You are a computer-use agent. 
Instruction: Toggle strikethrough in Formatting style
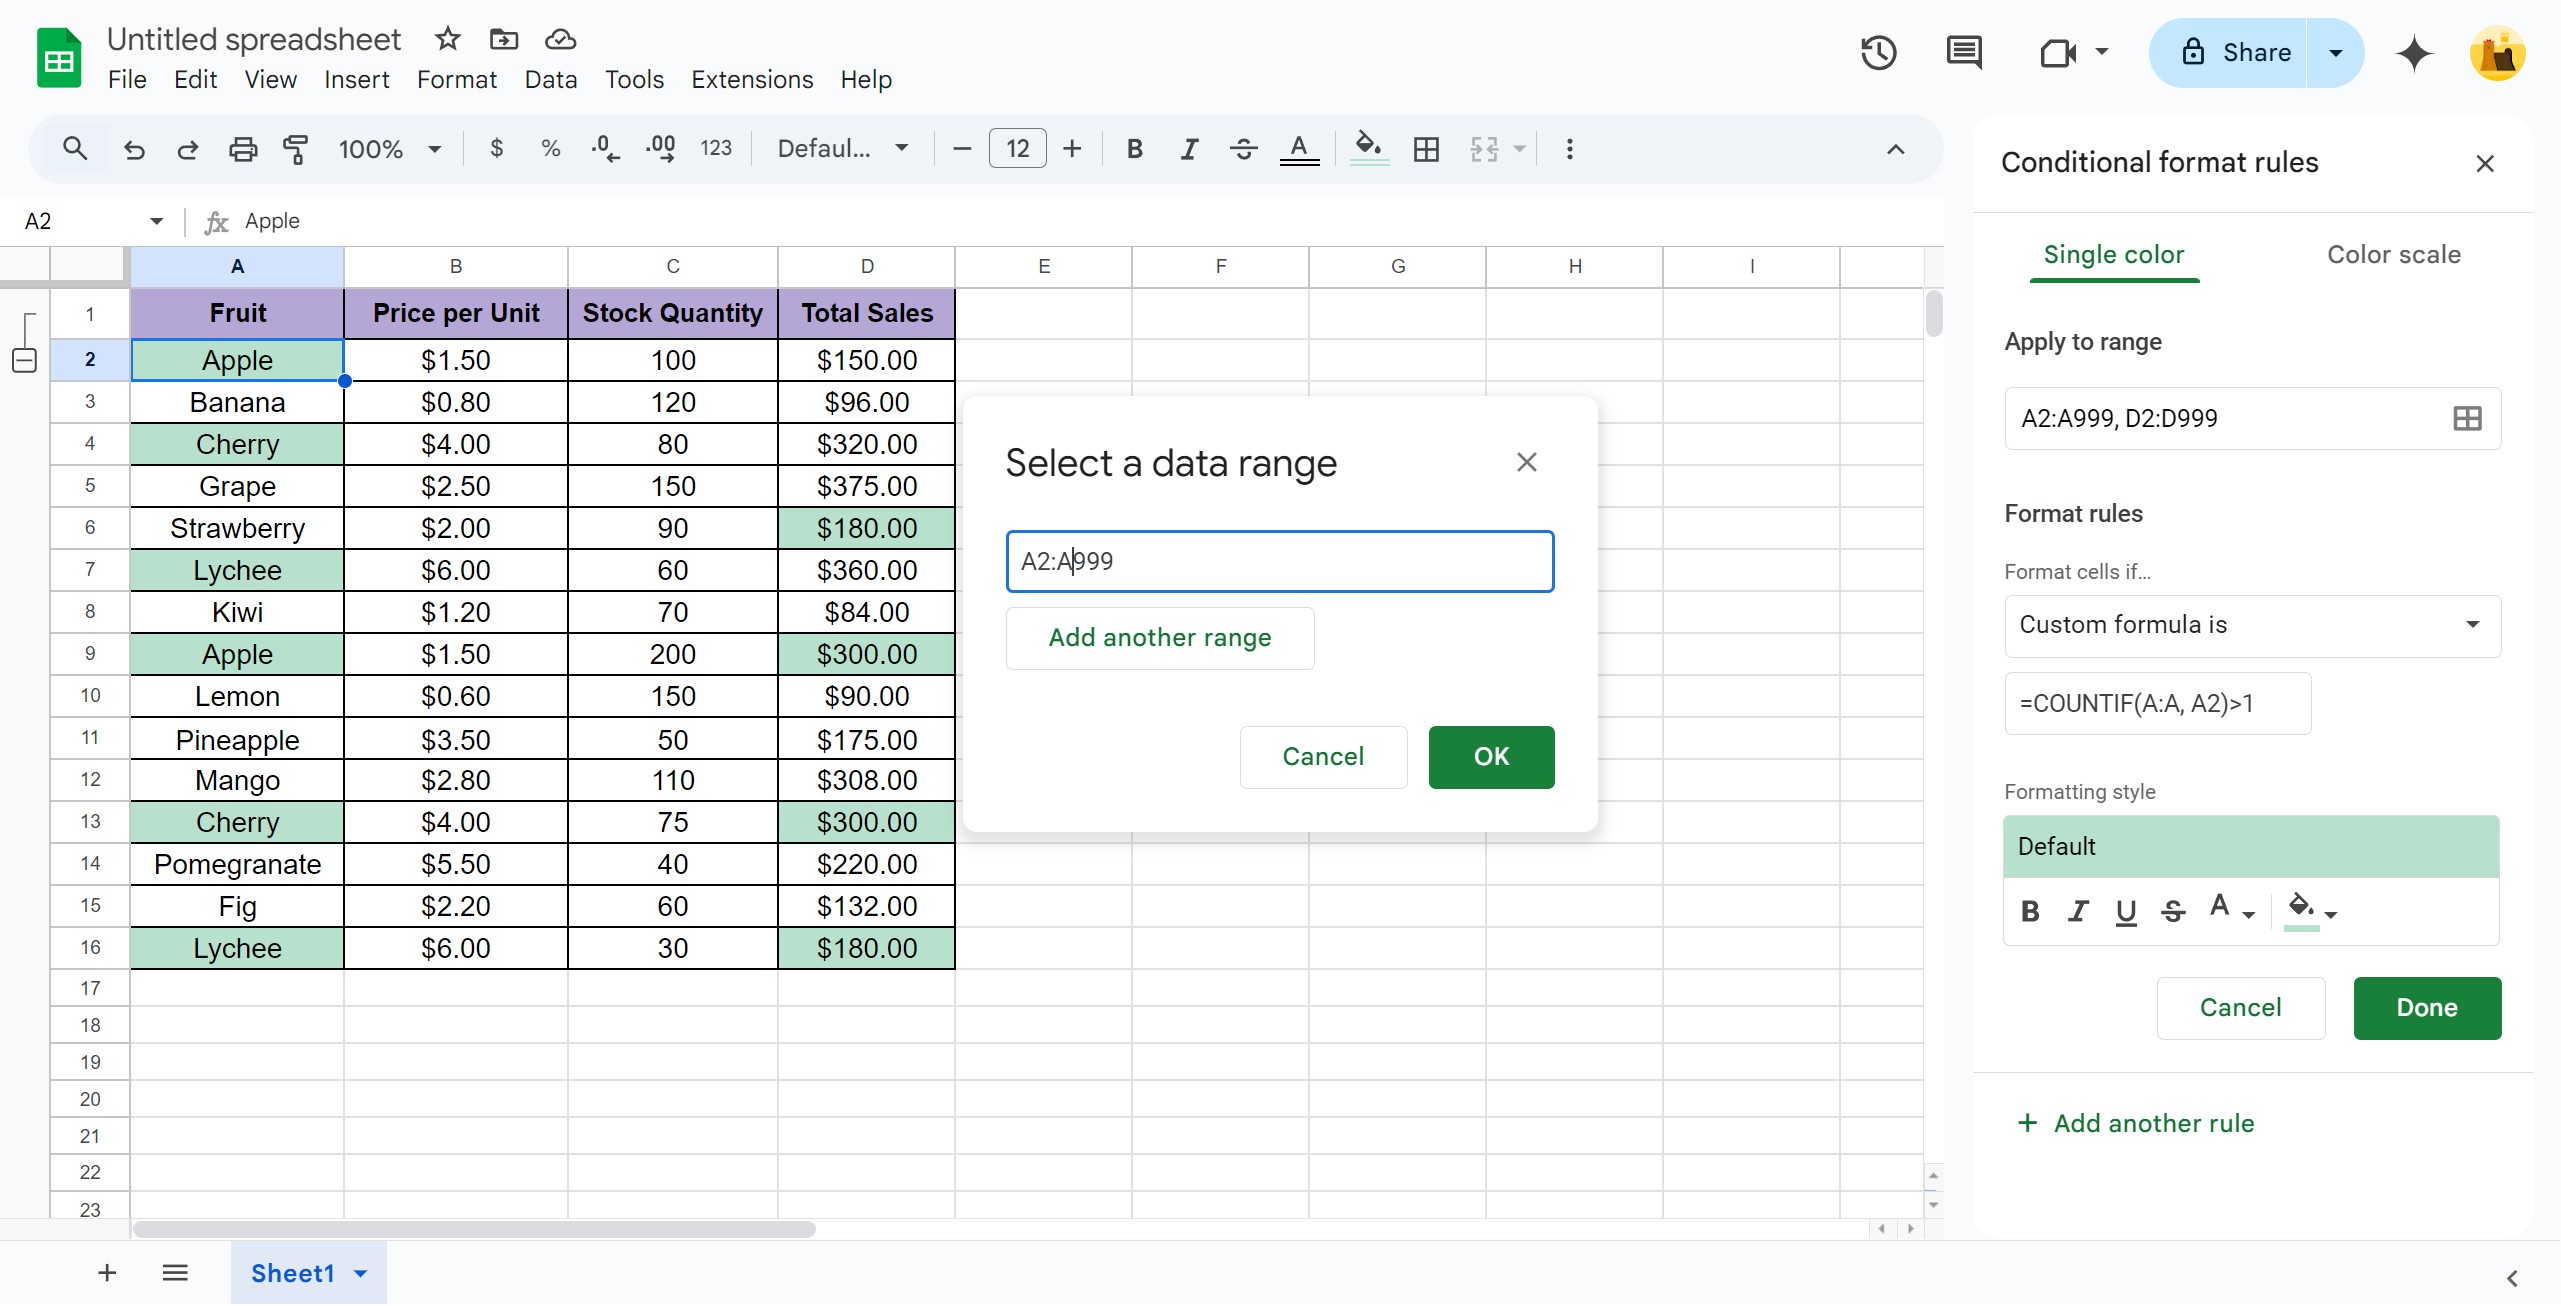click(x=2173, y=911)
